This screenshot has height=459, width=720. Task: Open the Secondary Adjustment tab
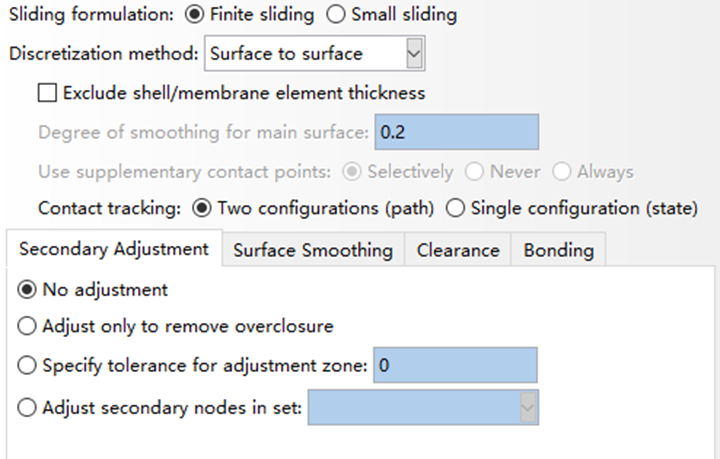click(x=113, y=249)
